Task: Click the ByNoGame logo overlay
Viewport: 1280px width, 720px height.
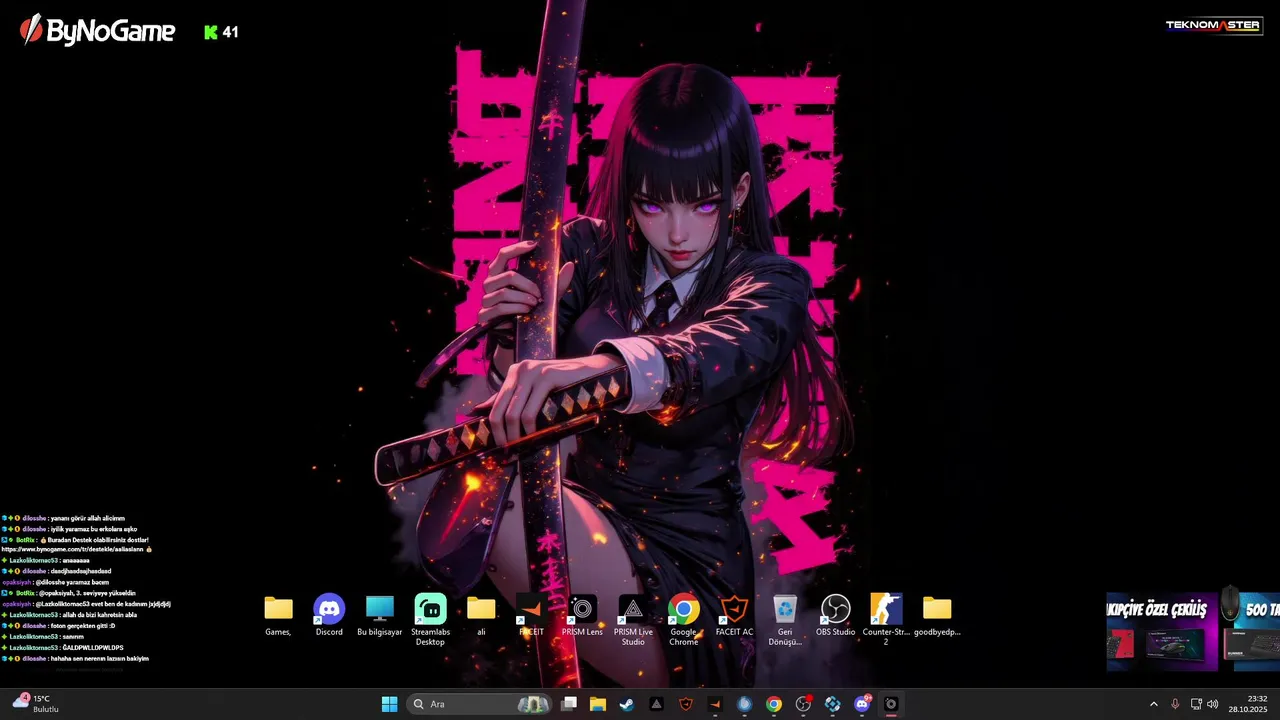Action: (x=98, y=31)
